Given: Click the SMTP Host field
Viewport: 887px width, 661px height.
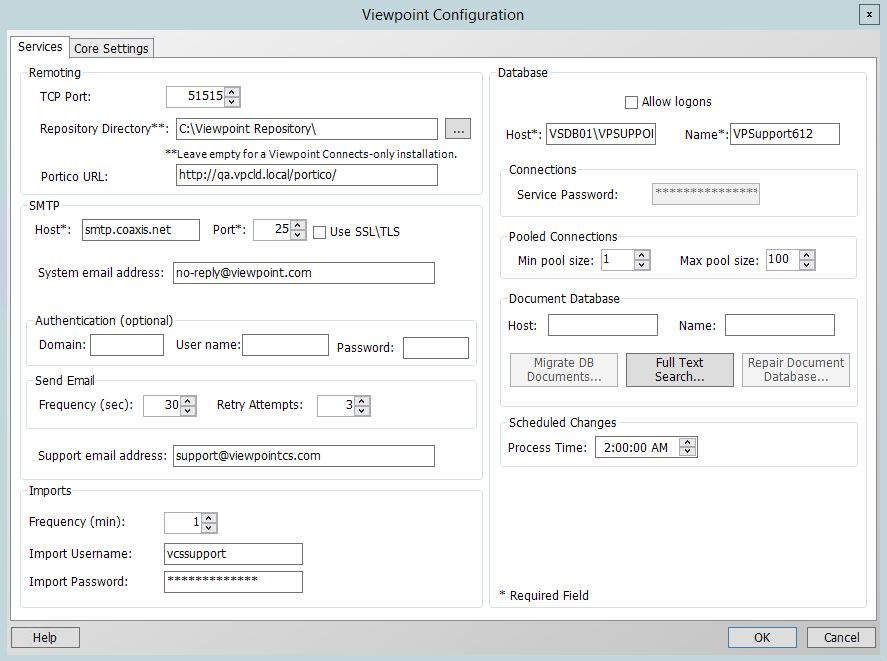Looking at the screenshot, I should pyautogui.click(x=140, y=230).
